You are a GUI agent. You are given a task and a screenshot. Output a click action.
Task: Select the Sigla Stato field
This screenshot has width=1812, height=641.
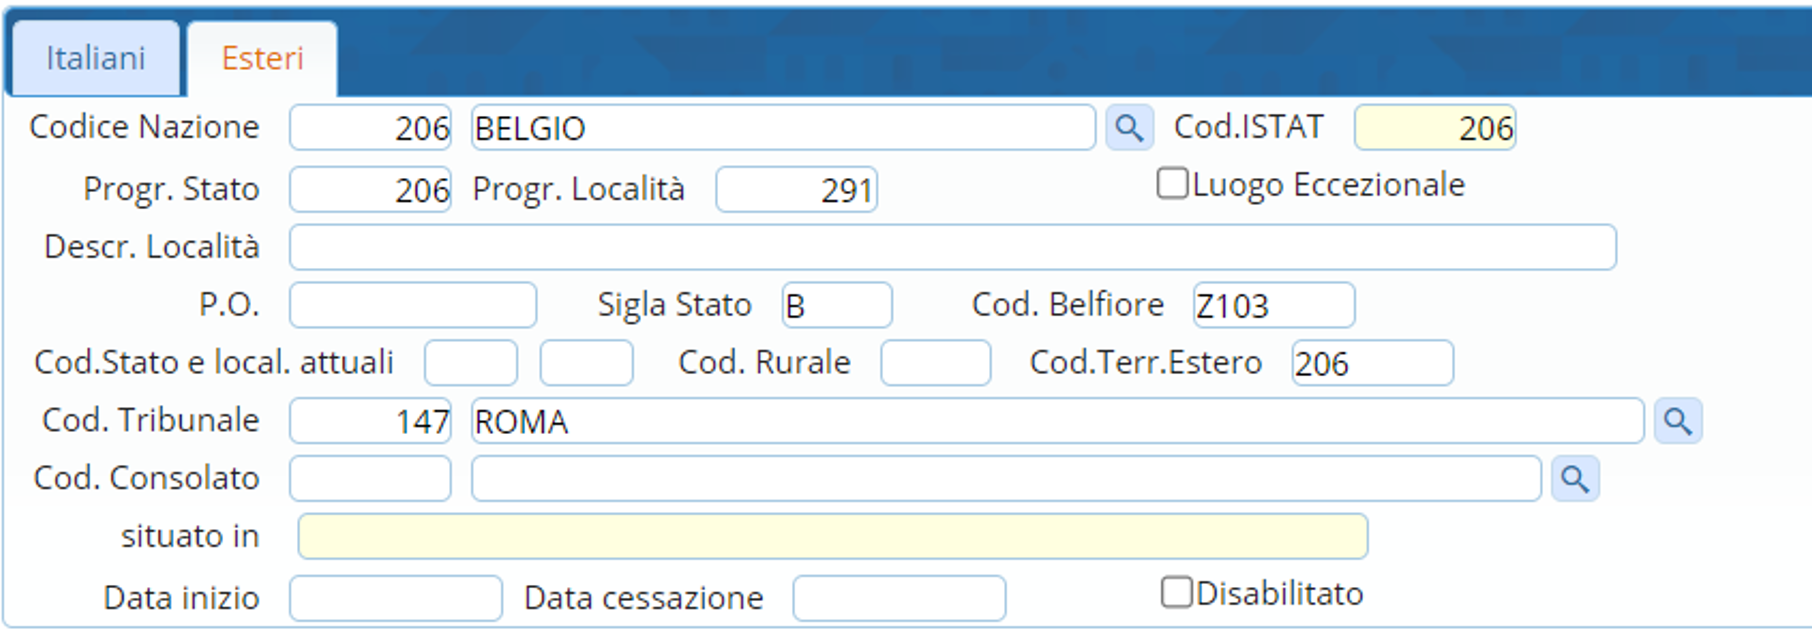pos(836,305)
